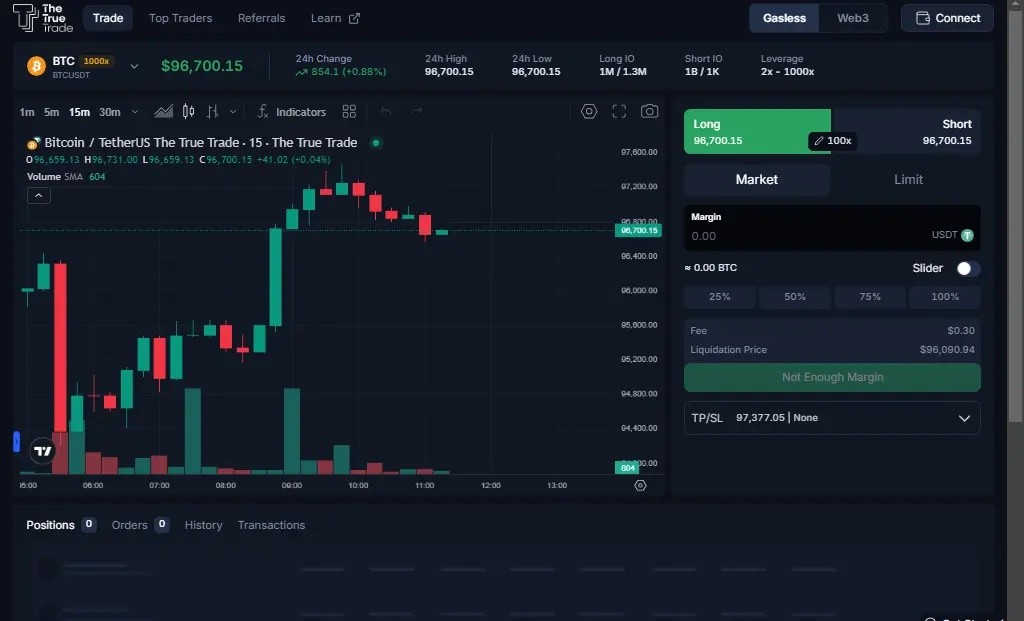Expand the BTC pair selector chevron
1024x621 pixels.
tap(134, 66)
